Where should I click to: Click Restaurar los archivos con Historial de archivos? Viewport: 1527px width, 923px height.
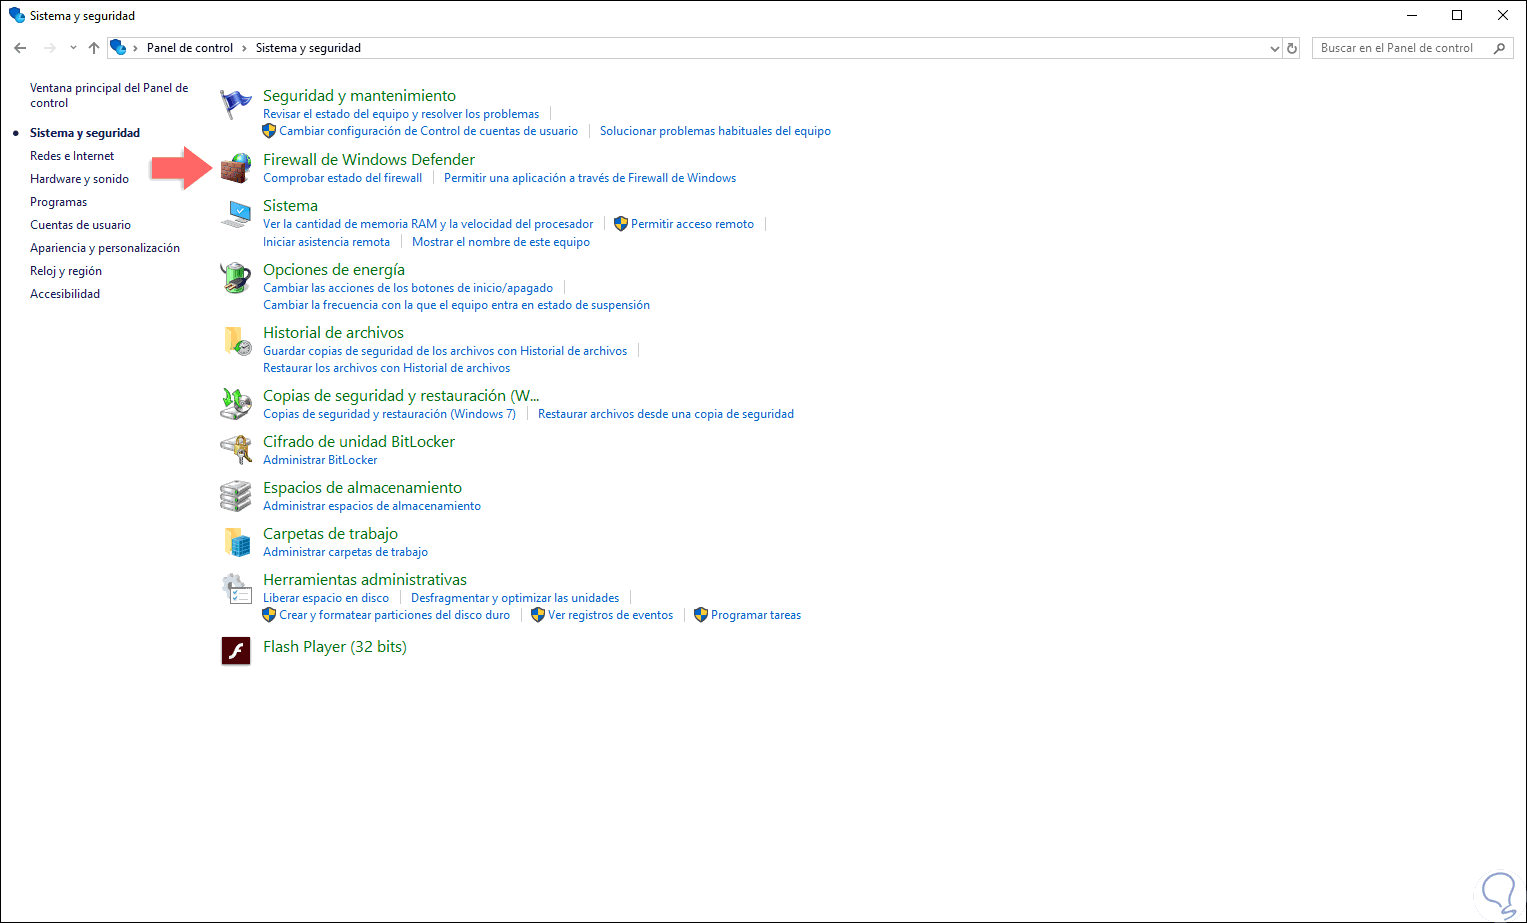(386, 368)
